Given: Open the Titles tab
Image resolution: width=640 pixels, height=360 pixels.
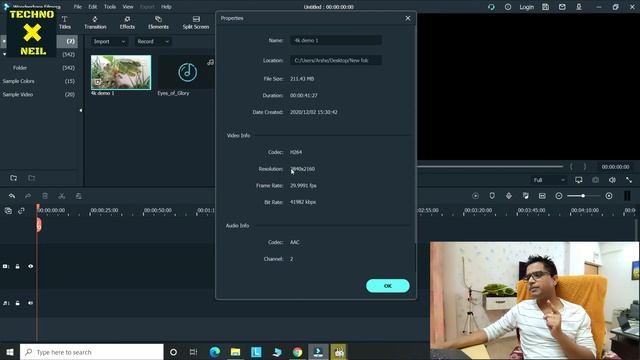Looking at the screenshot, I should (x=64, y=23).
